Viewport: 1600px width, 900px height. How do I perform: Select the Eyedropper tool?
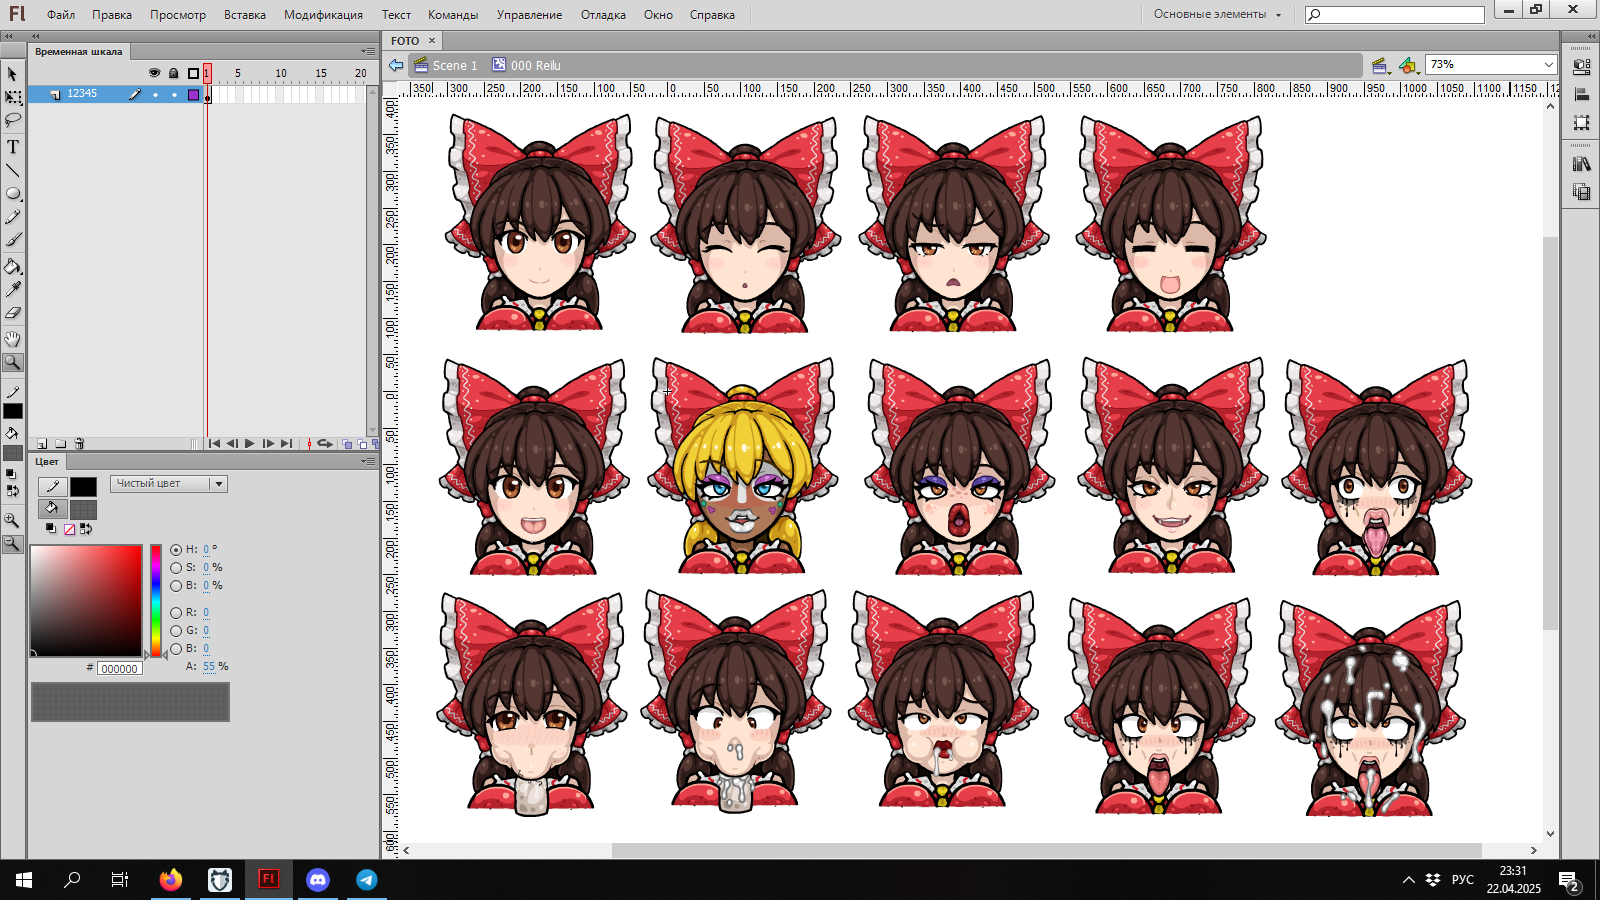click(x=12, y=290)
